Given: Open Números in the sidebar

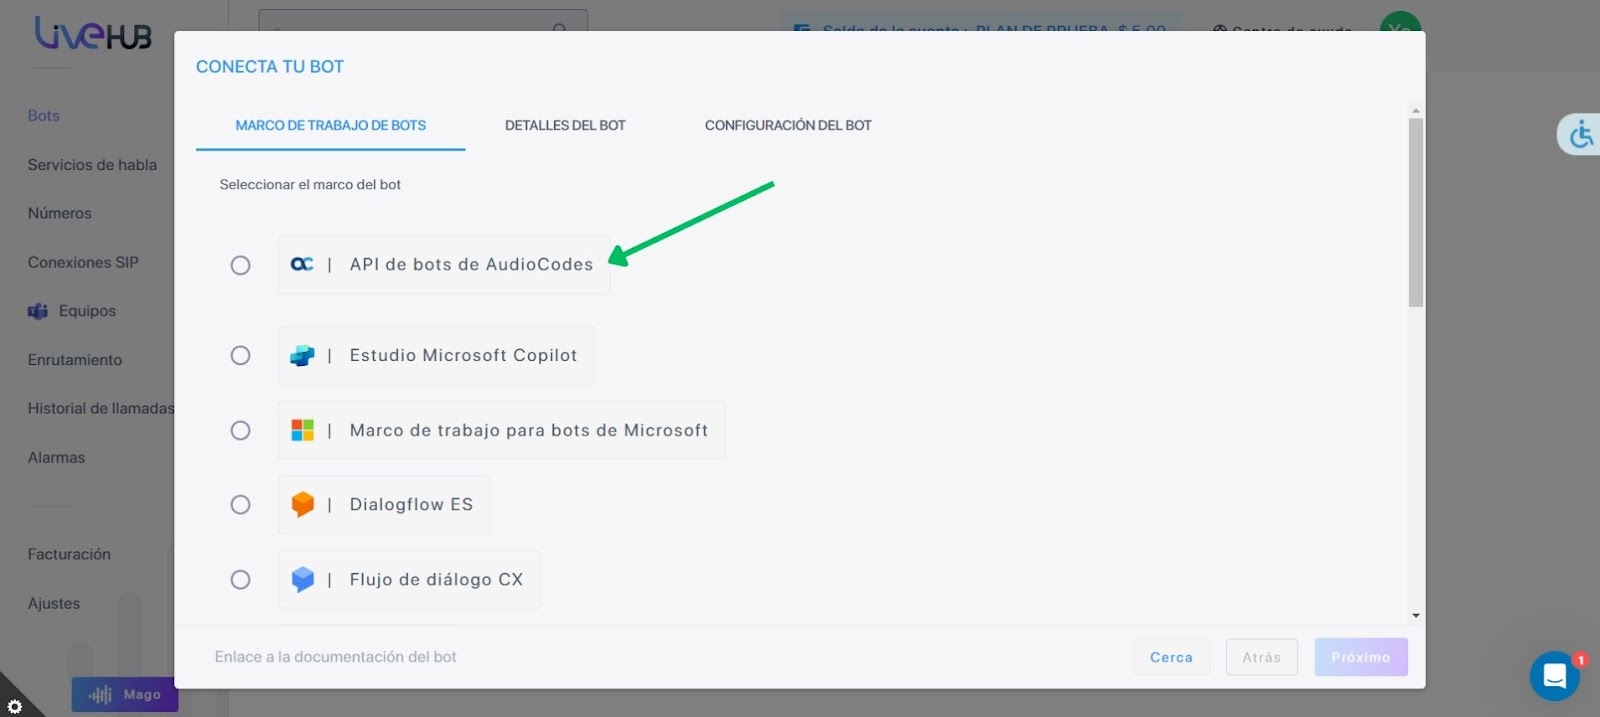Looking at the screenshot, I should point(60,213).
